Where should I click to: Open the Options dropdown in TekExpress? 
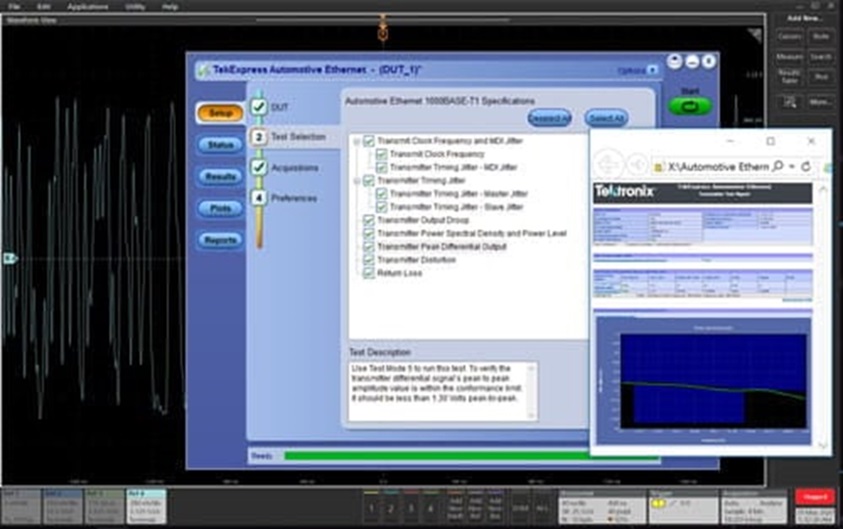[x=638, y=70]
